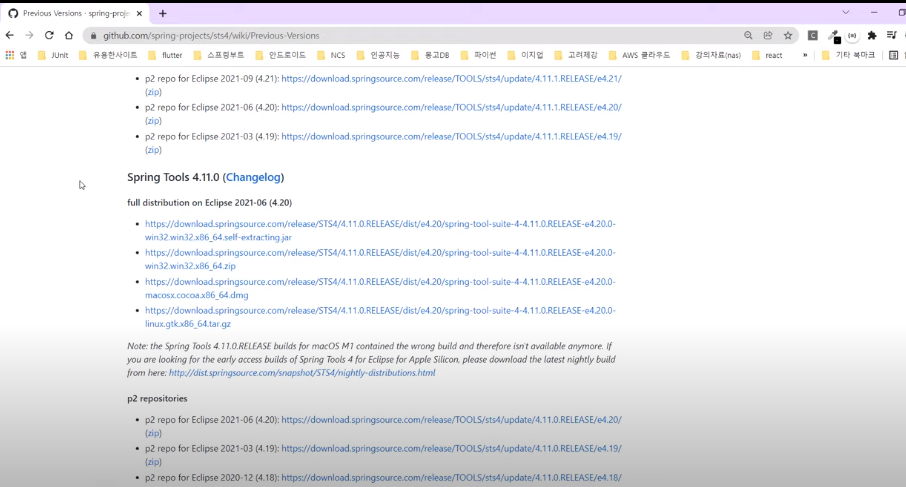Go back to the previous page

click(10, 35)
